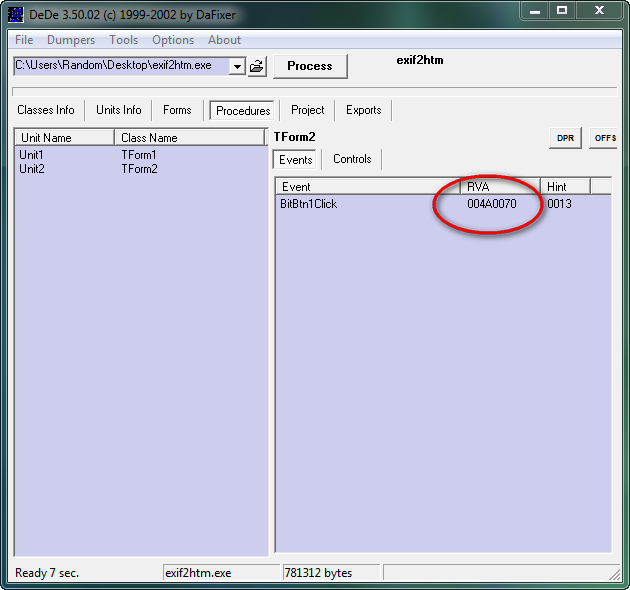Close the DeDe window

[x=599, y=11]
